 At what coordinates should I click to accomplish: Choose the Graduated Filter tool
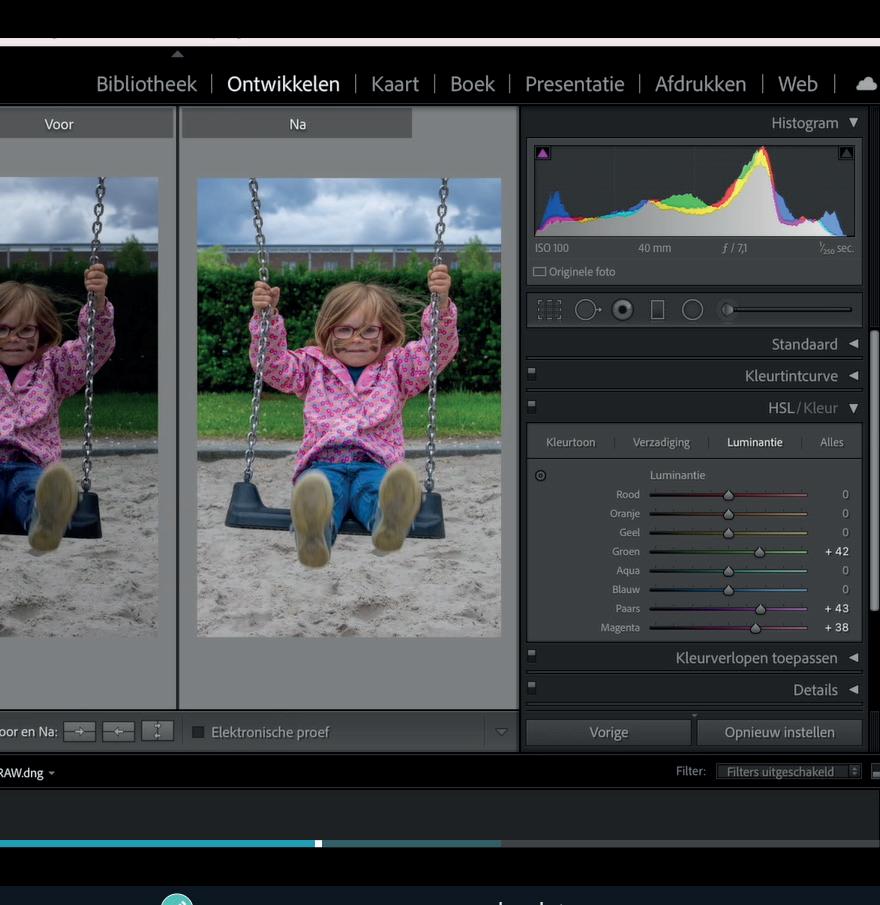[657, 310]
